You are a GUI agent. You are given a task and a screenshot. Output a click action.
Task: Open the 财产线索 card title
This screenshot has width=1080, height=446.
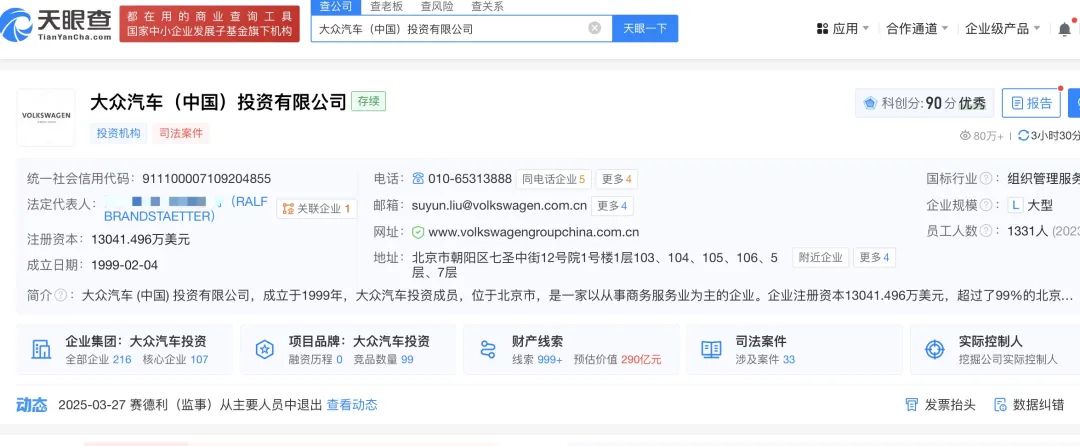point(537,341)
